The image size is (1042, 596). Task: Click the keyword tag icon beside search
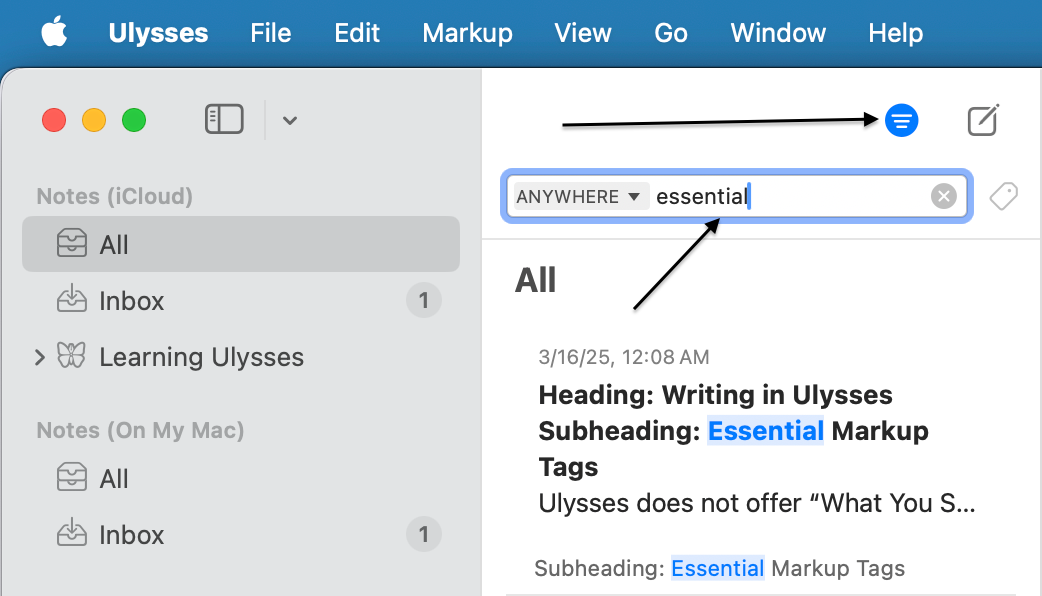[x=1003, y=196]
